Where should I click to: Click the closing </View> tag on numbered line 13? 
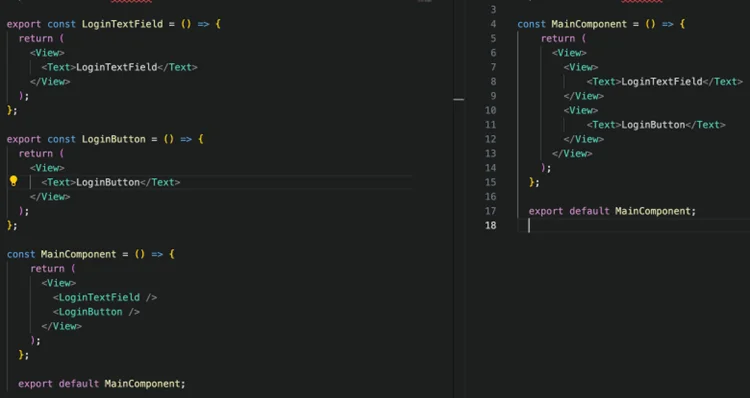tap(572, 154)
